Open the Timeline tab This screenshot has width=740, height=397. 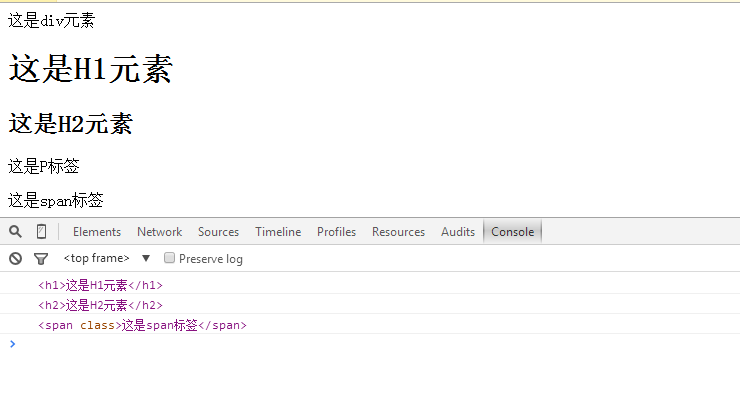(278, 232)
